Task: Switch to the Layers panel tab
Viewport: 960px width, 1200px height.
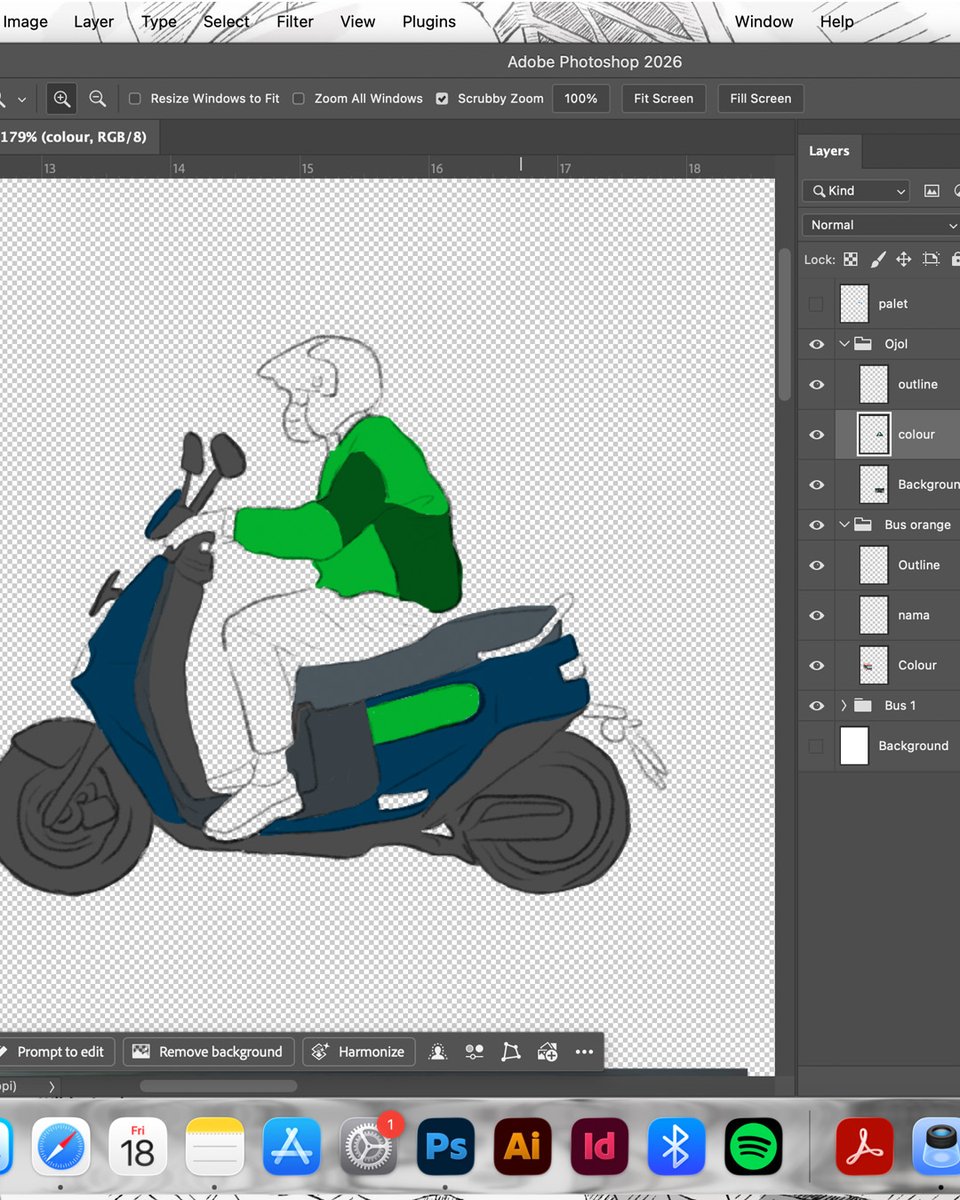Action: coord(829,151)
